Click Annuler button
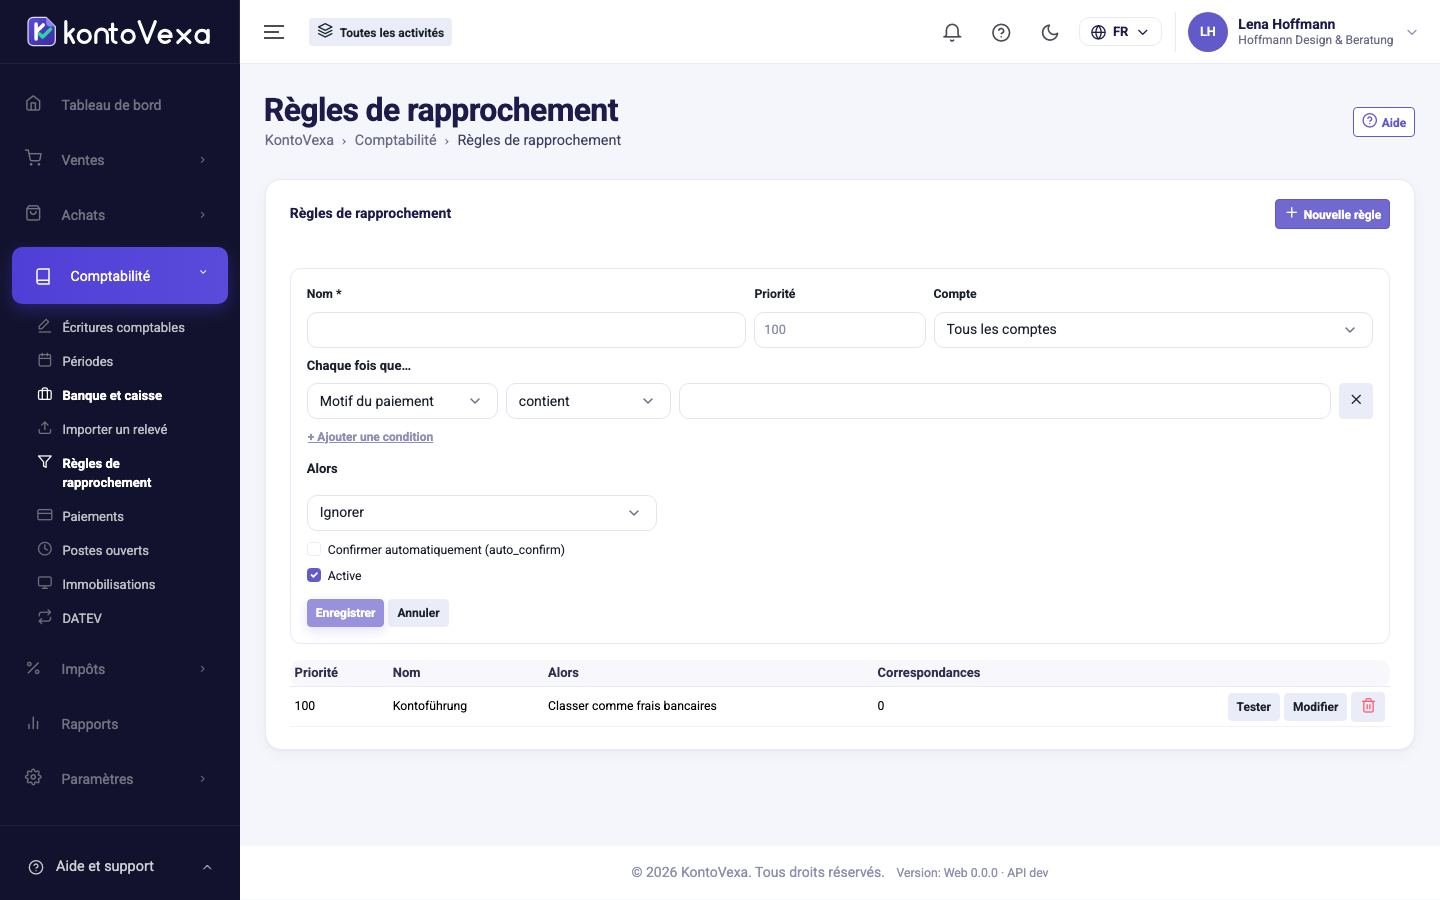The width and height of the screenshot is (1440, 900). pos(418,613)
